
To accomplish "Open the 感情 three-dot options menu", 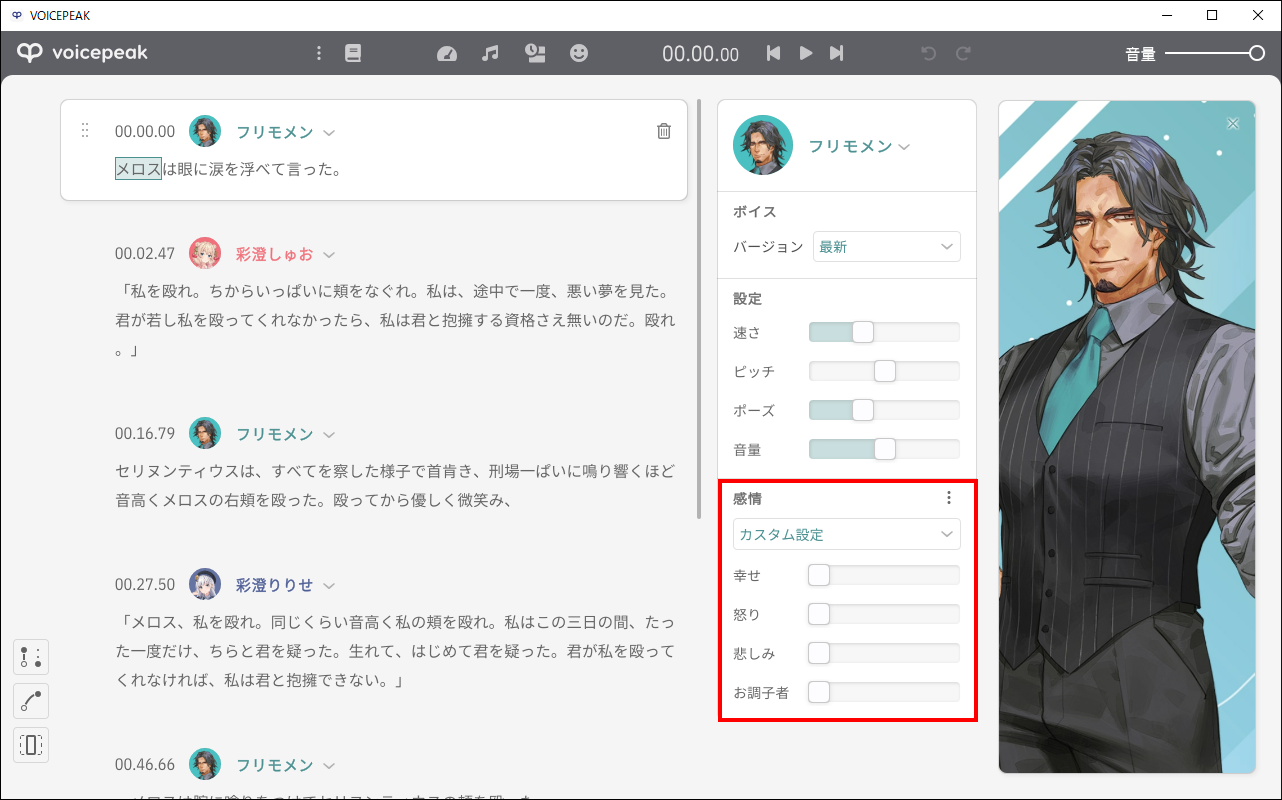I will coord(949,497).
